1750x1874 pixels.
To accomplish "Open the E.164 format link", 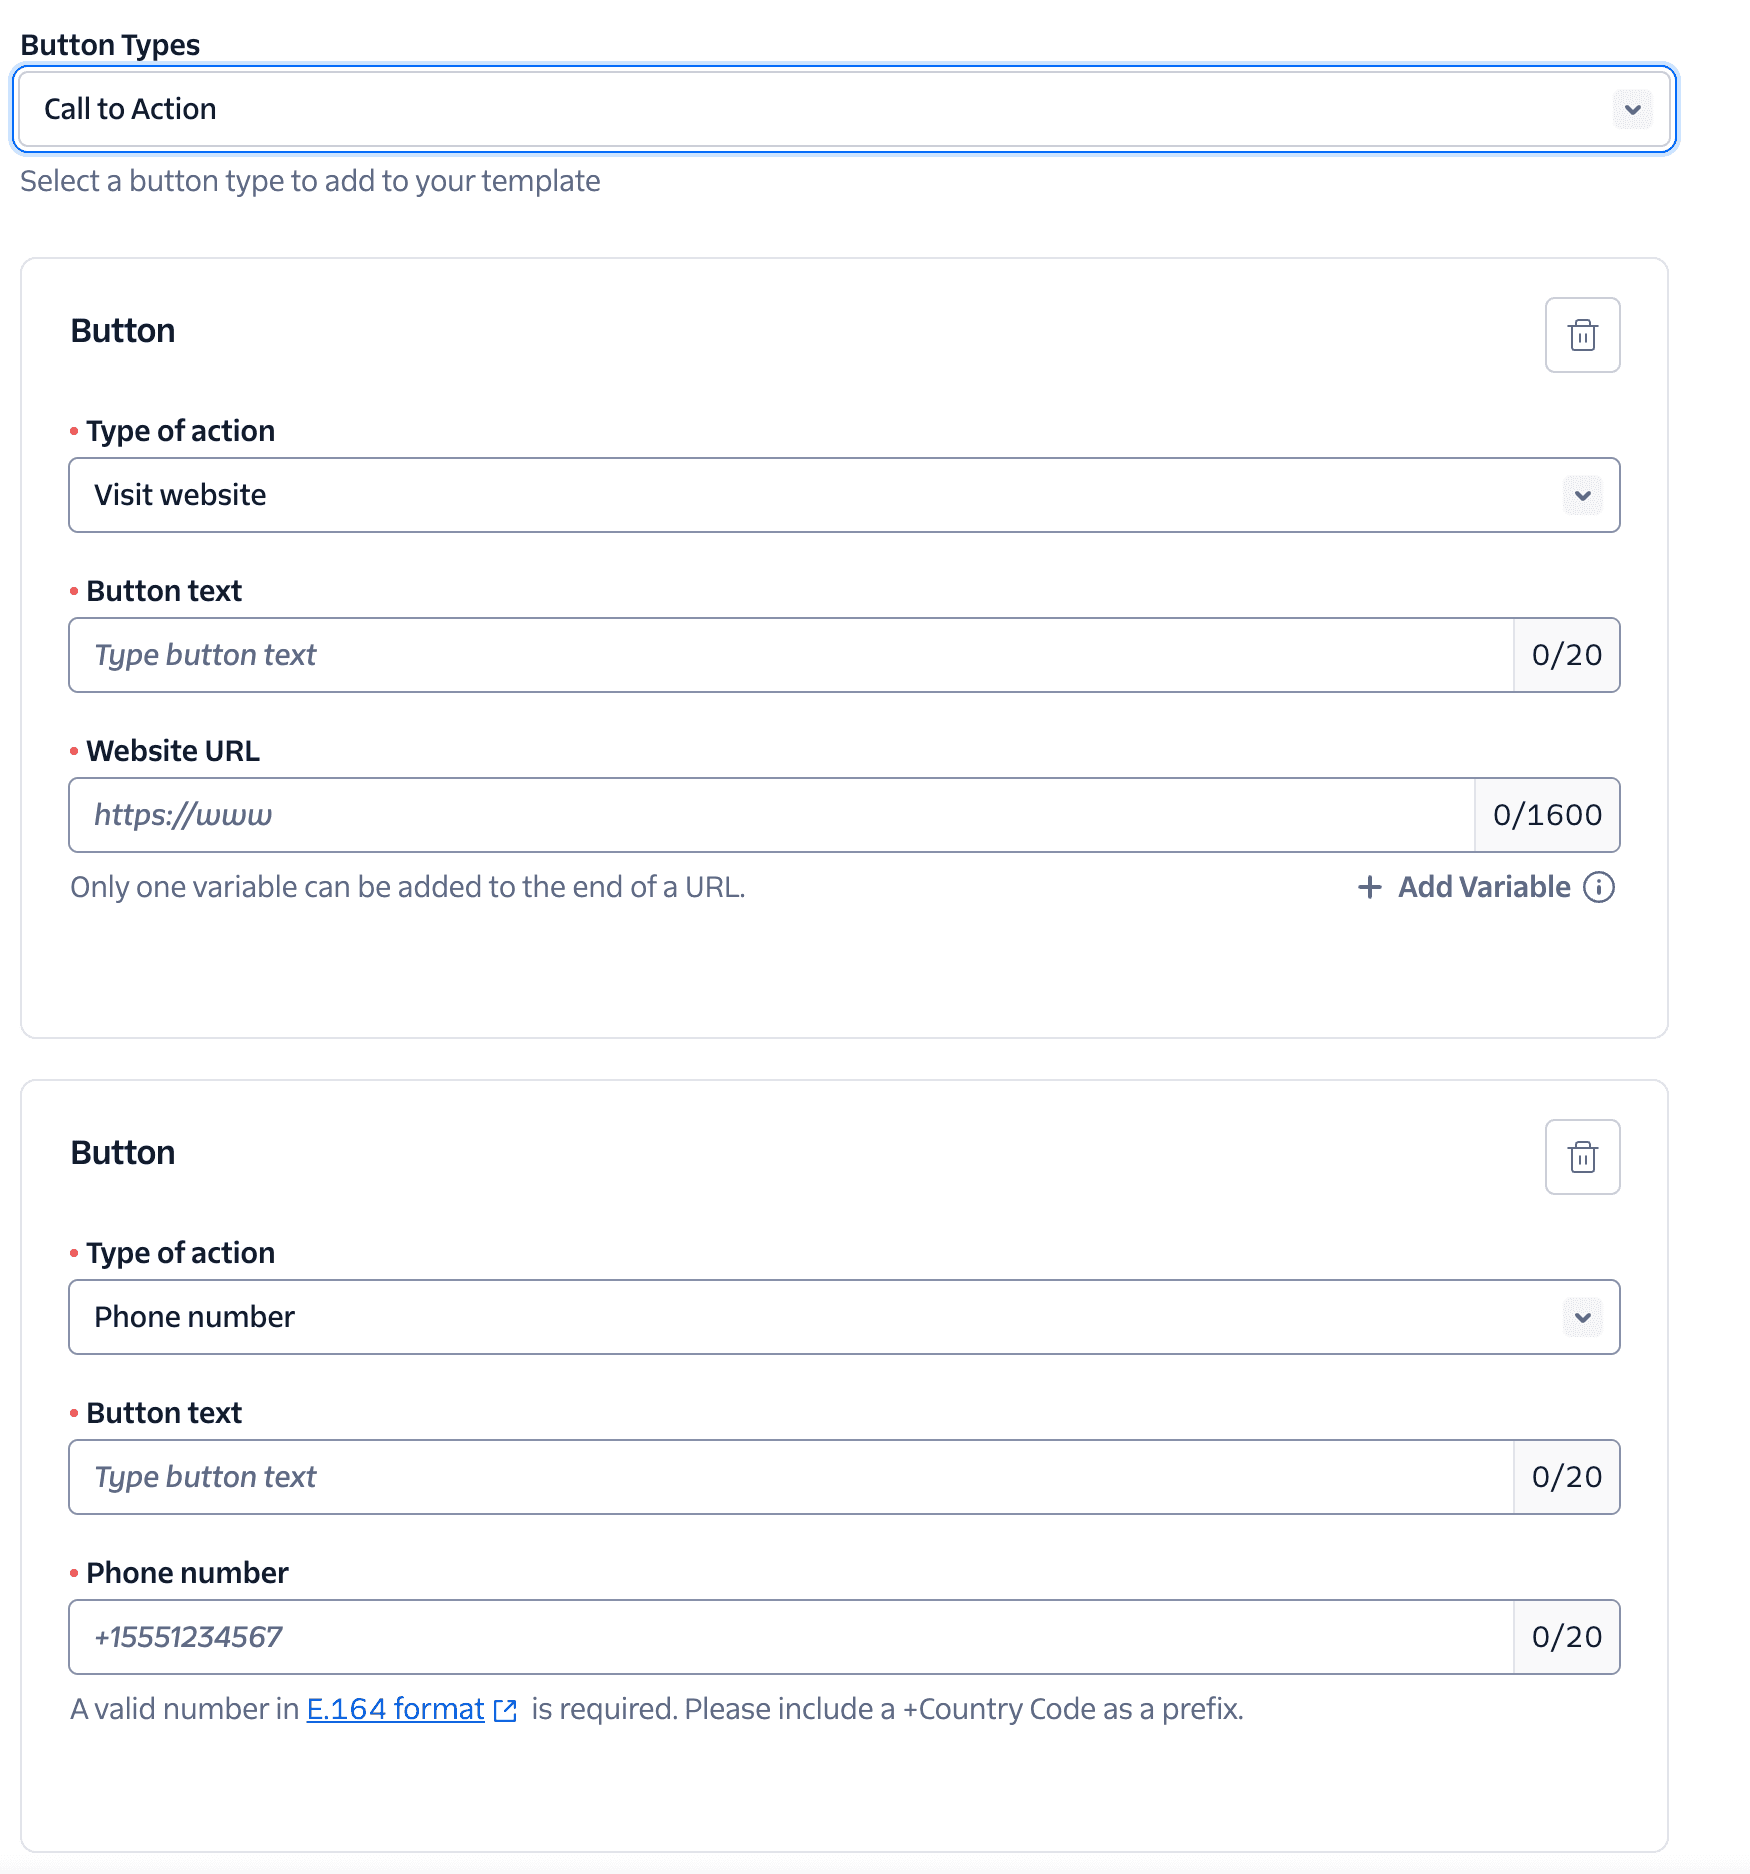I will (393, 1710).
